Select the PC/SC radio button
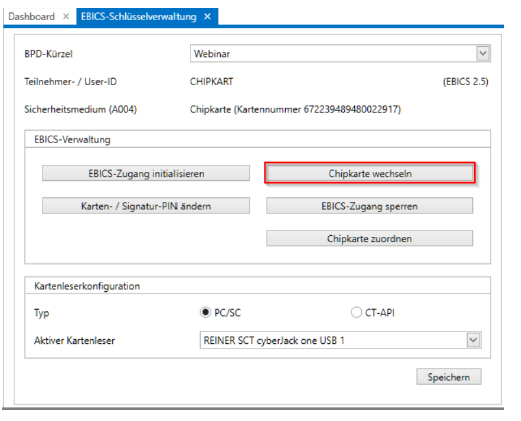This screenshot has height=421, width=521. [205, 312]
